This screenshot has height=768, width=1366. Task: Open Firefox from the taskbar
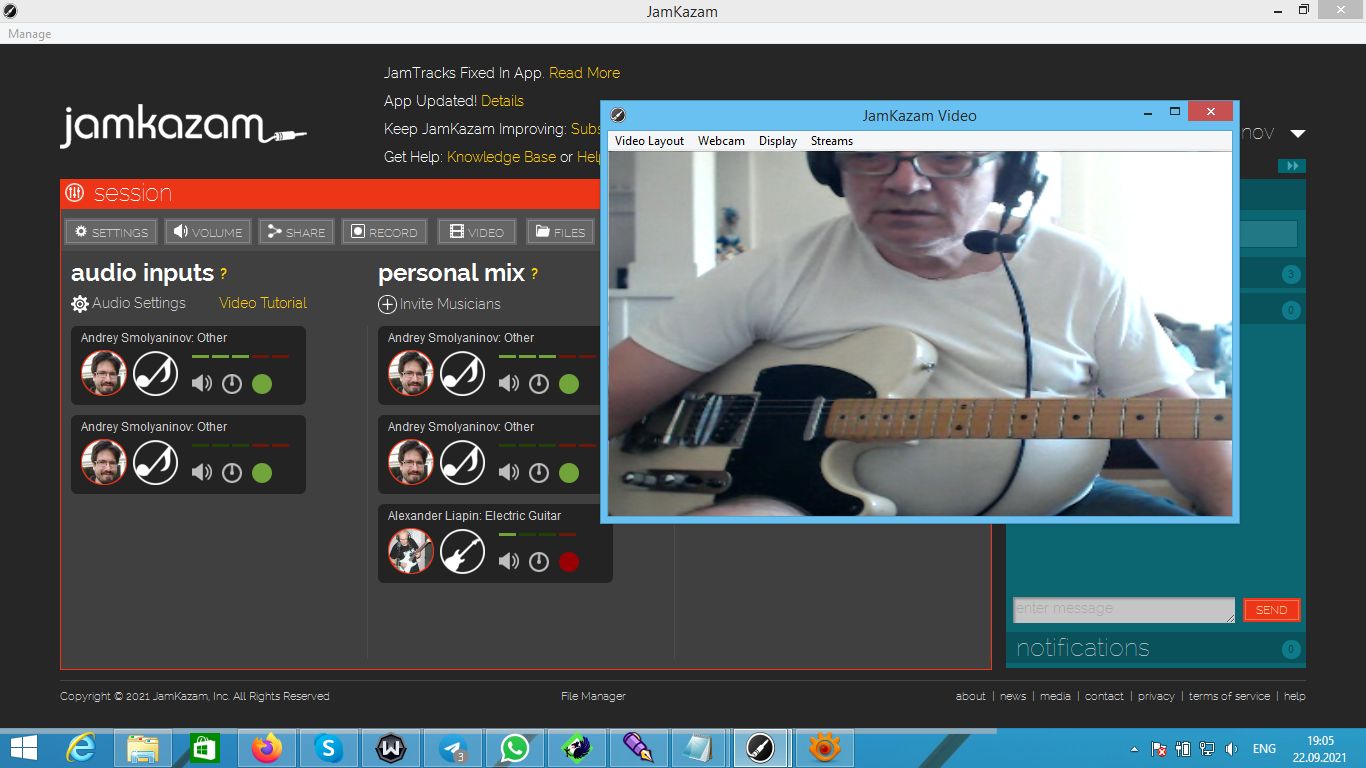(267, 748)
